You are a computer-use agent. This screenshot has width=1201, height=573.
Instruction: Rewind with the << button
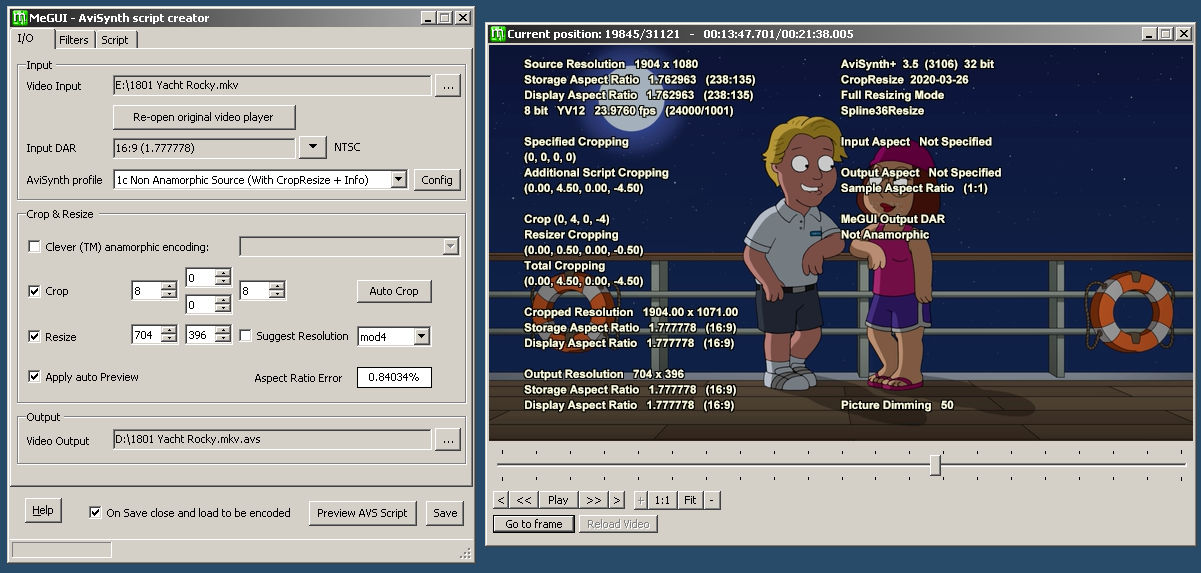524,500
